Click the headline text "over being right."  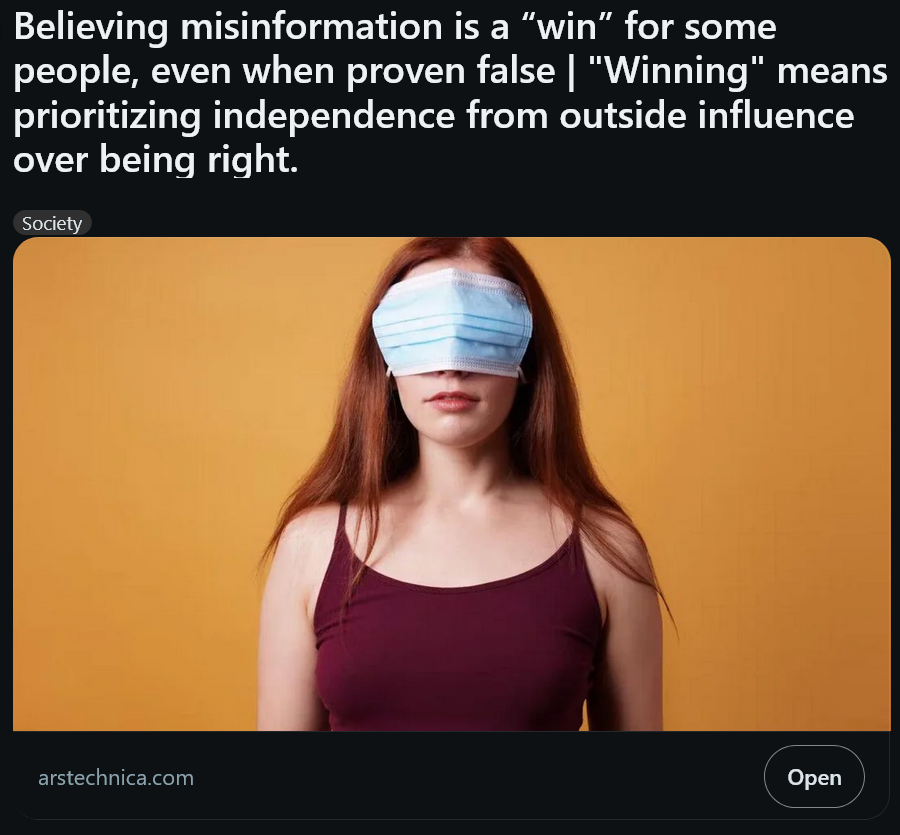pyautogui.click(x=156, y=160)
